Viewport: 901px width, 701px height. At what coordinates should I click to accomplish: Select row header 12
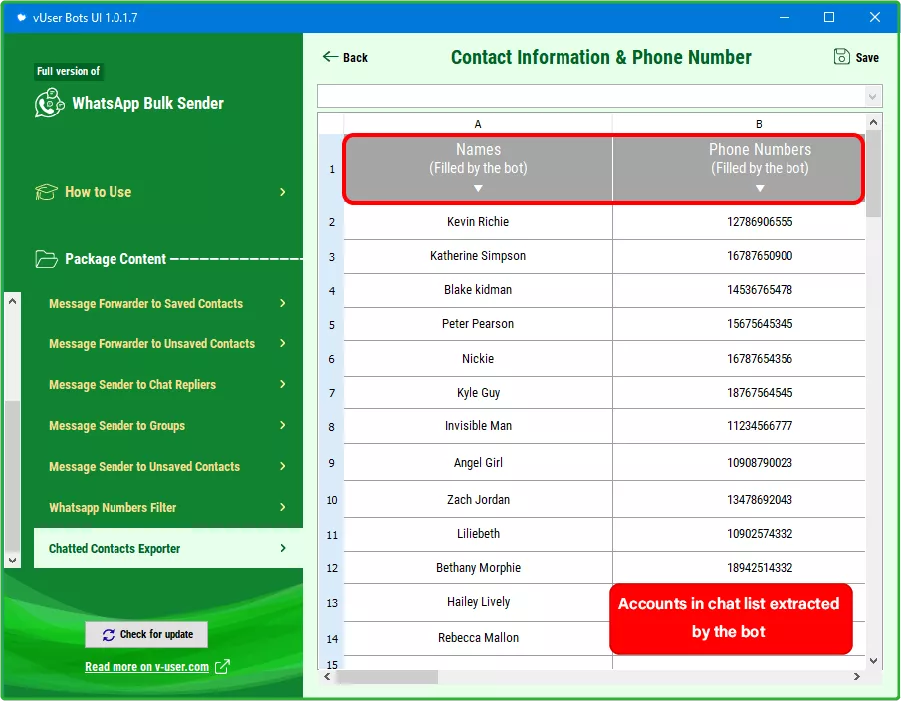tap(332, 568)
